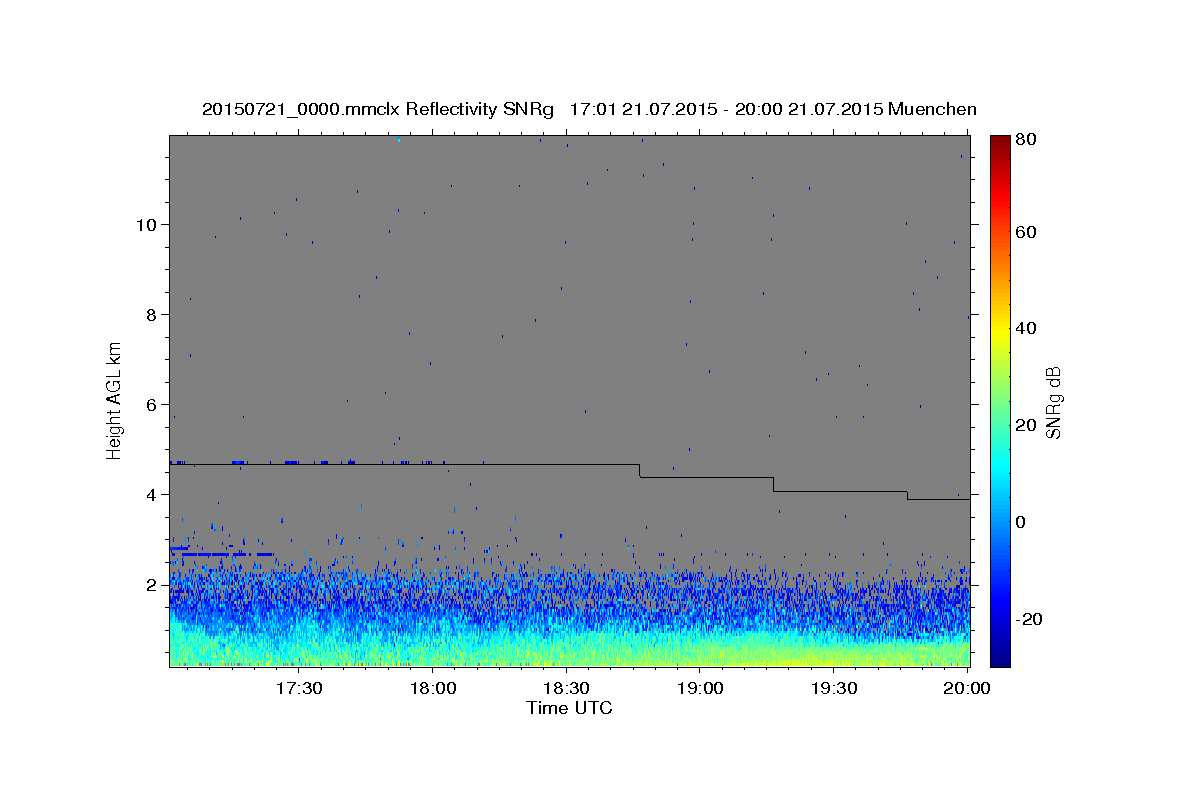The height and width of the screenshot is (800, 1200).
Task: Click the plot title text starting with 20150721_0000.mmclx
Action: [589, 109]
